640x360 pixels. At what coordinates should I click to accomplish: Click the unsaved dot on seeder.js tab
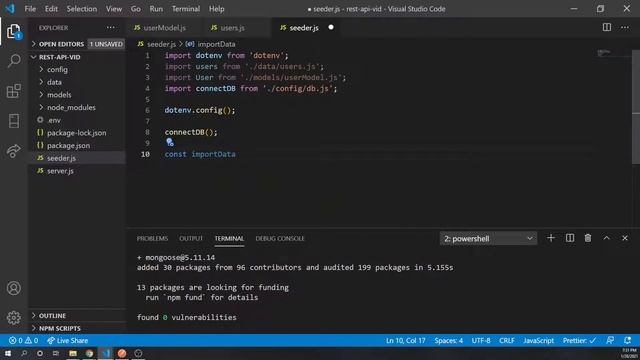tap(331, 27)
